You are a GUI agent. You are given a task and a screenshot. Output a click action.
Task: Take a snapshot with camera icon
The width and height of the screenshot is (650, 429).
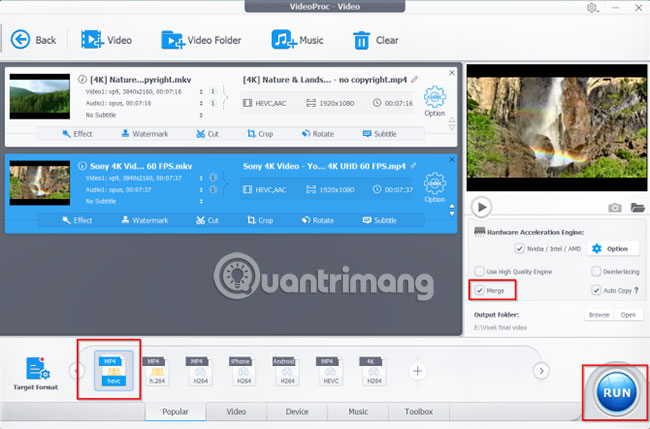pos(614,208)
